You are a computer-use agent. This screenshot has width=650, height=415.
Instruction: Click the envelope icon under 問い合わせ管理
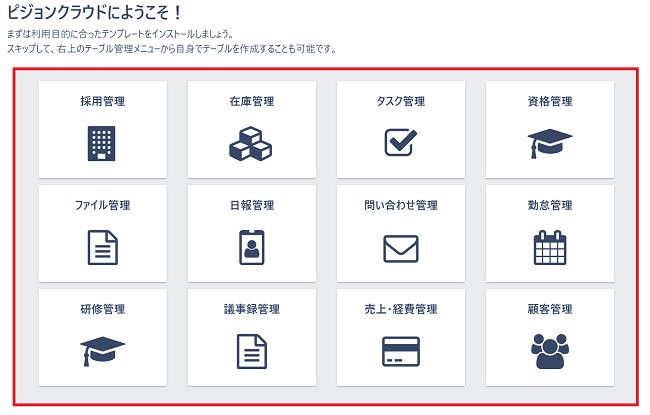coord(400,247)
